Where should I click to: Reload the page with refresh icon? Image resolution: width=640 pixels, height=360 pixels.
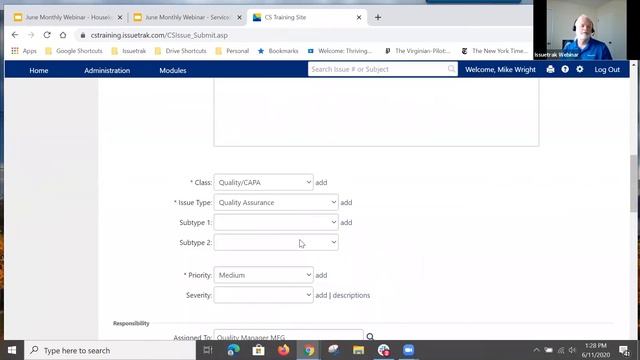47,35
